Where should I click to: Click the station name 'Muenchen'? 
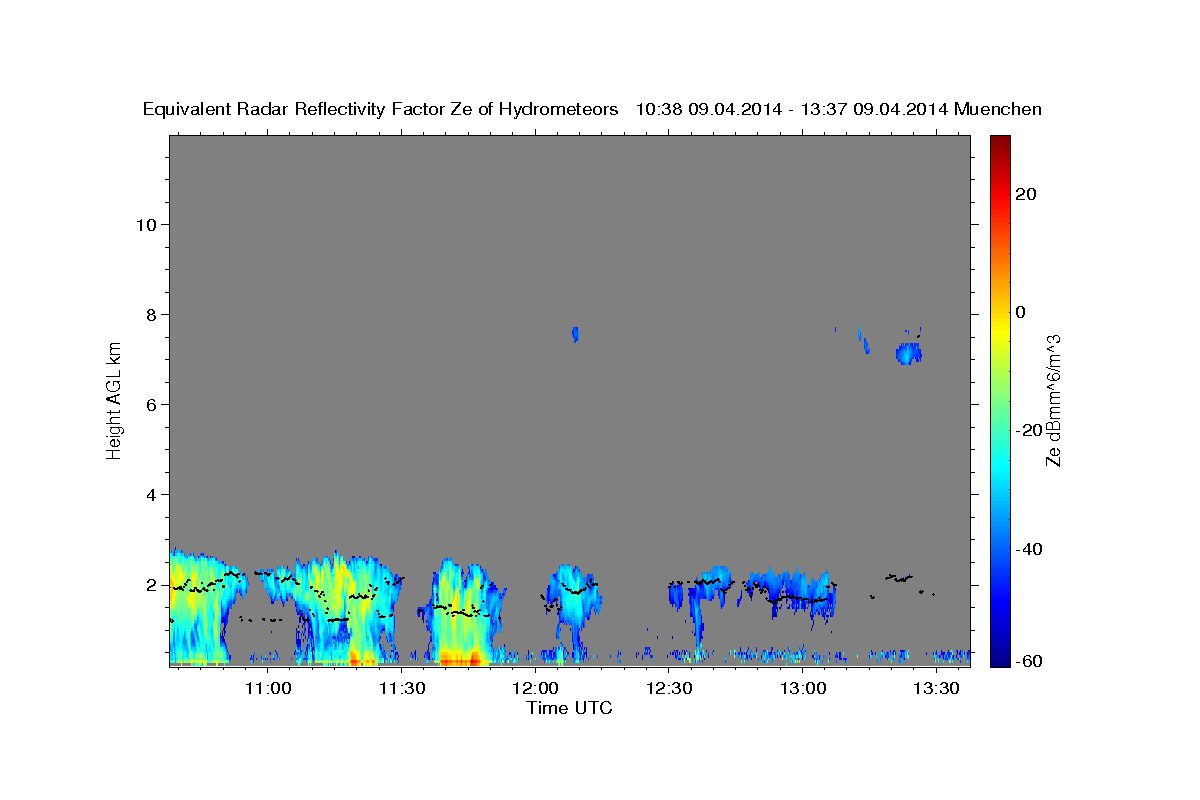pyautogui.click(x=999, y=110)
